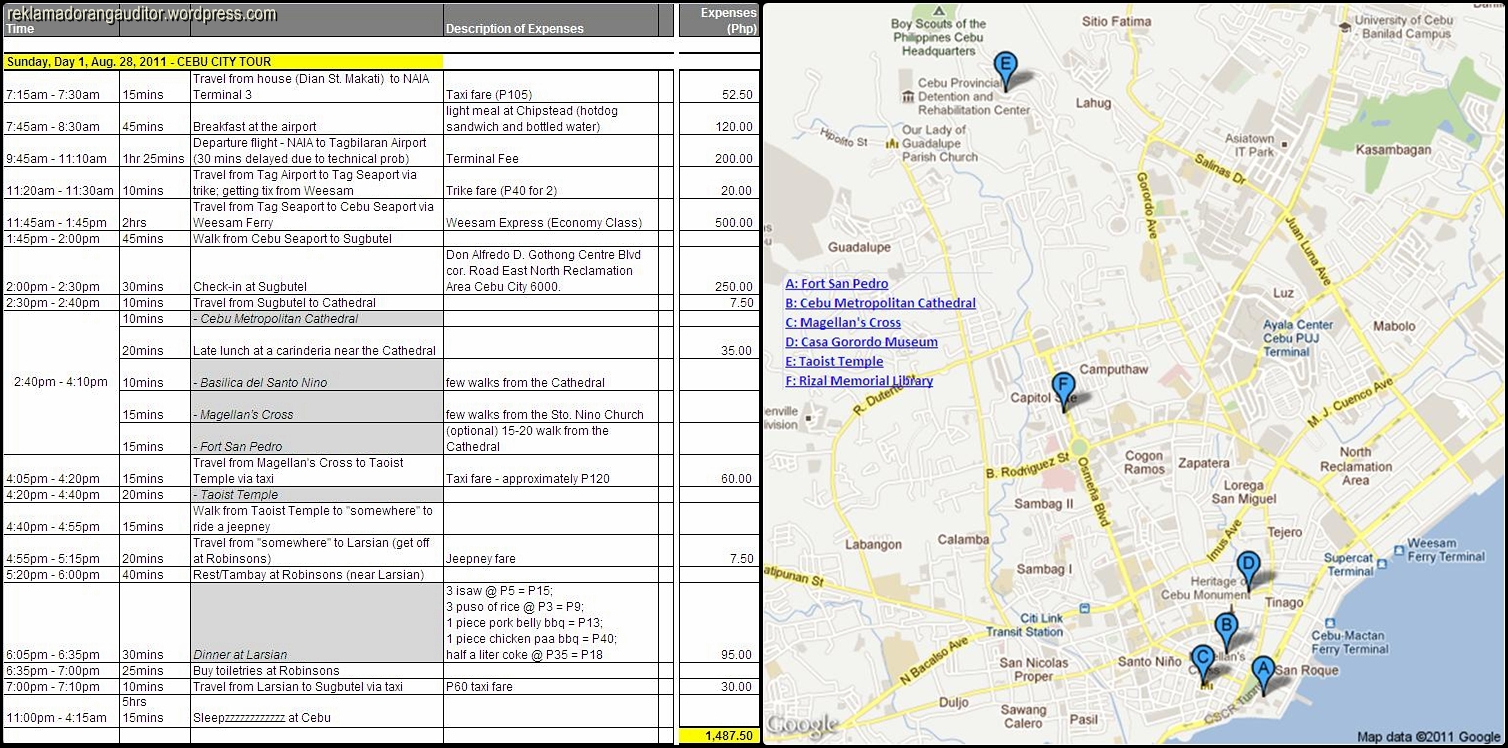Click the yellow 'Sunday, Day 1' title row
The height and width of the screenshot is (748, 1508).
pos(222,61)
